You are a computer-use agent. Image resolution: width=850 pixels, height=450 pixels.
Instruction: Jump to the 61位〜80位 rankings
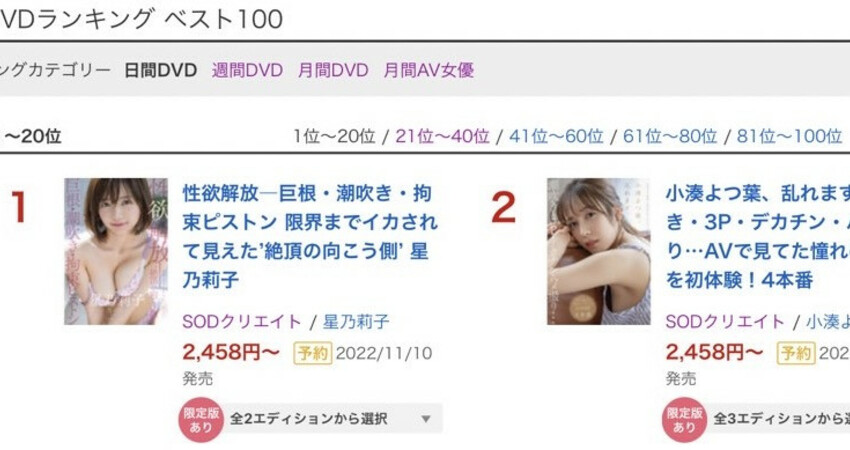point(670,136)
